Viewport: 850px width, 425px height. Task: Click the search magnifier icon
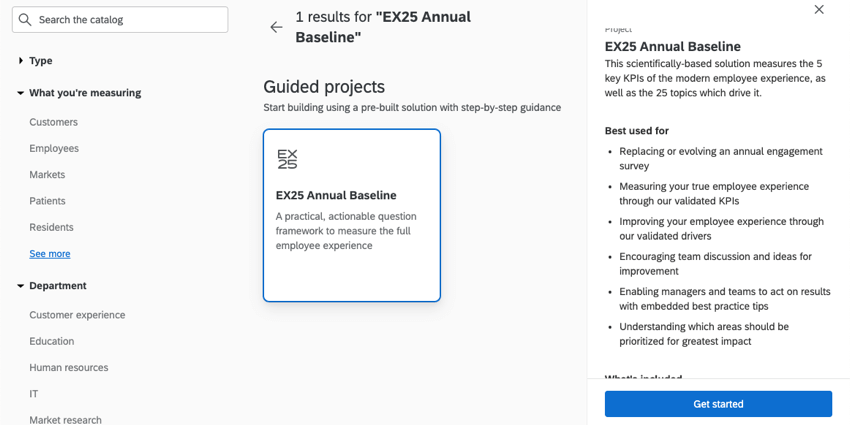(x=25, y=20)
